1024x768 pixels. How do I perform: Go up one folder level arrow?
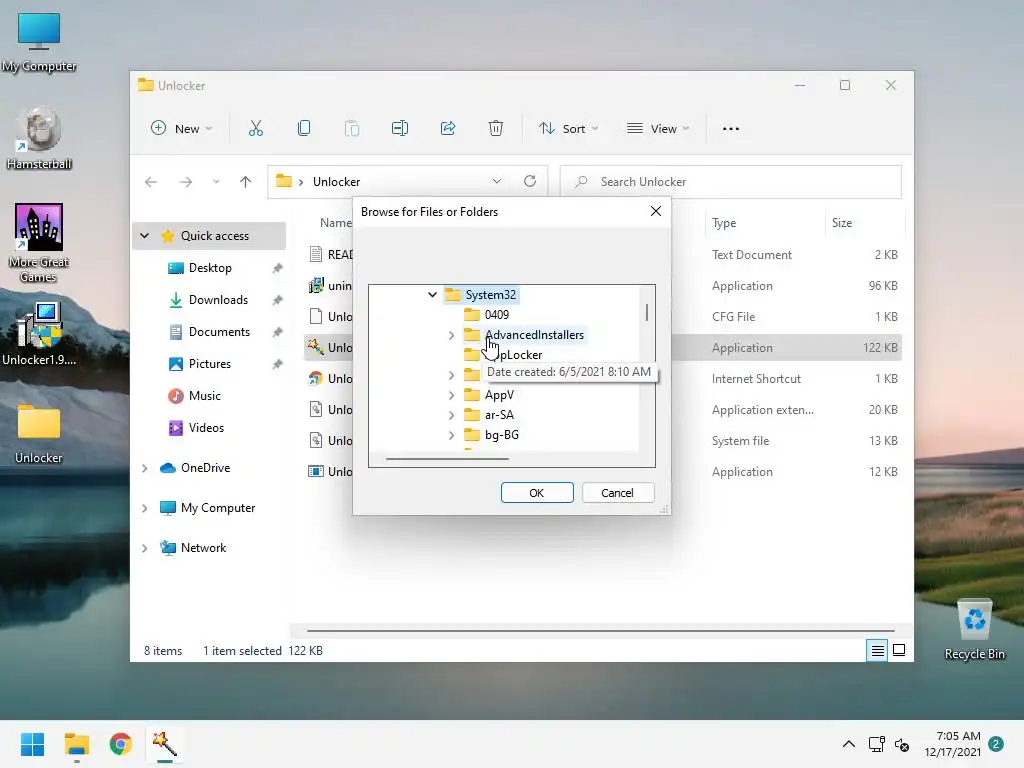coord(246,182)
